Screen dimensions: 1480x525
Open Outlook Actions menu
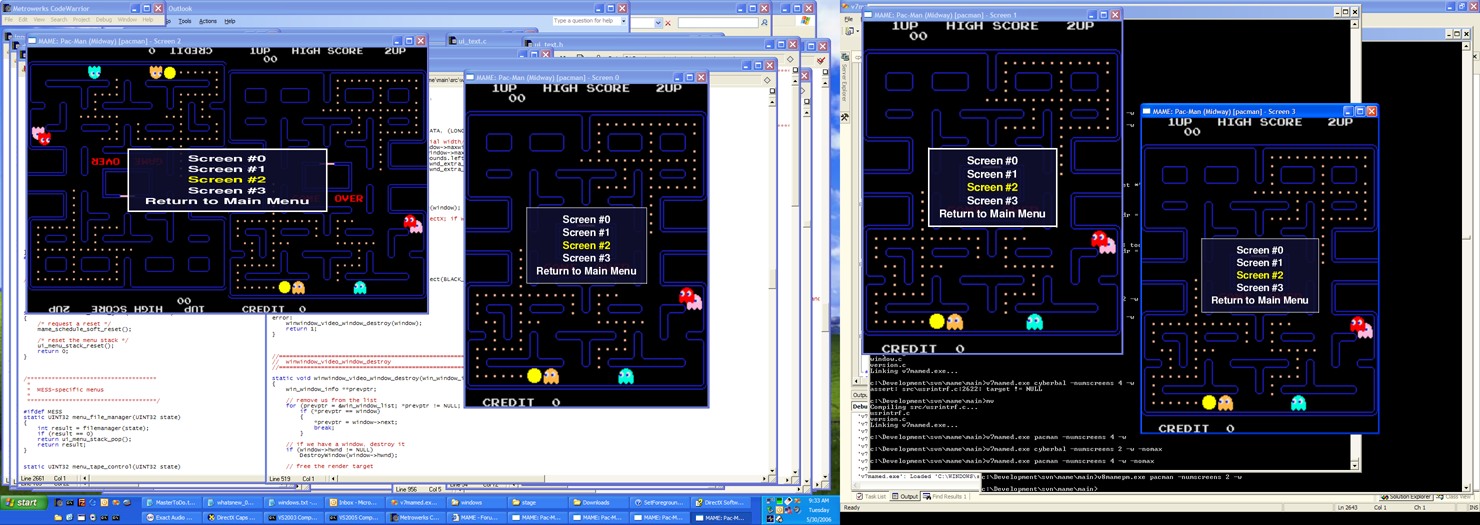tap(208, 21)
